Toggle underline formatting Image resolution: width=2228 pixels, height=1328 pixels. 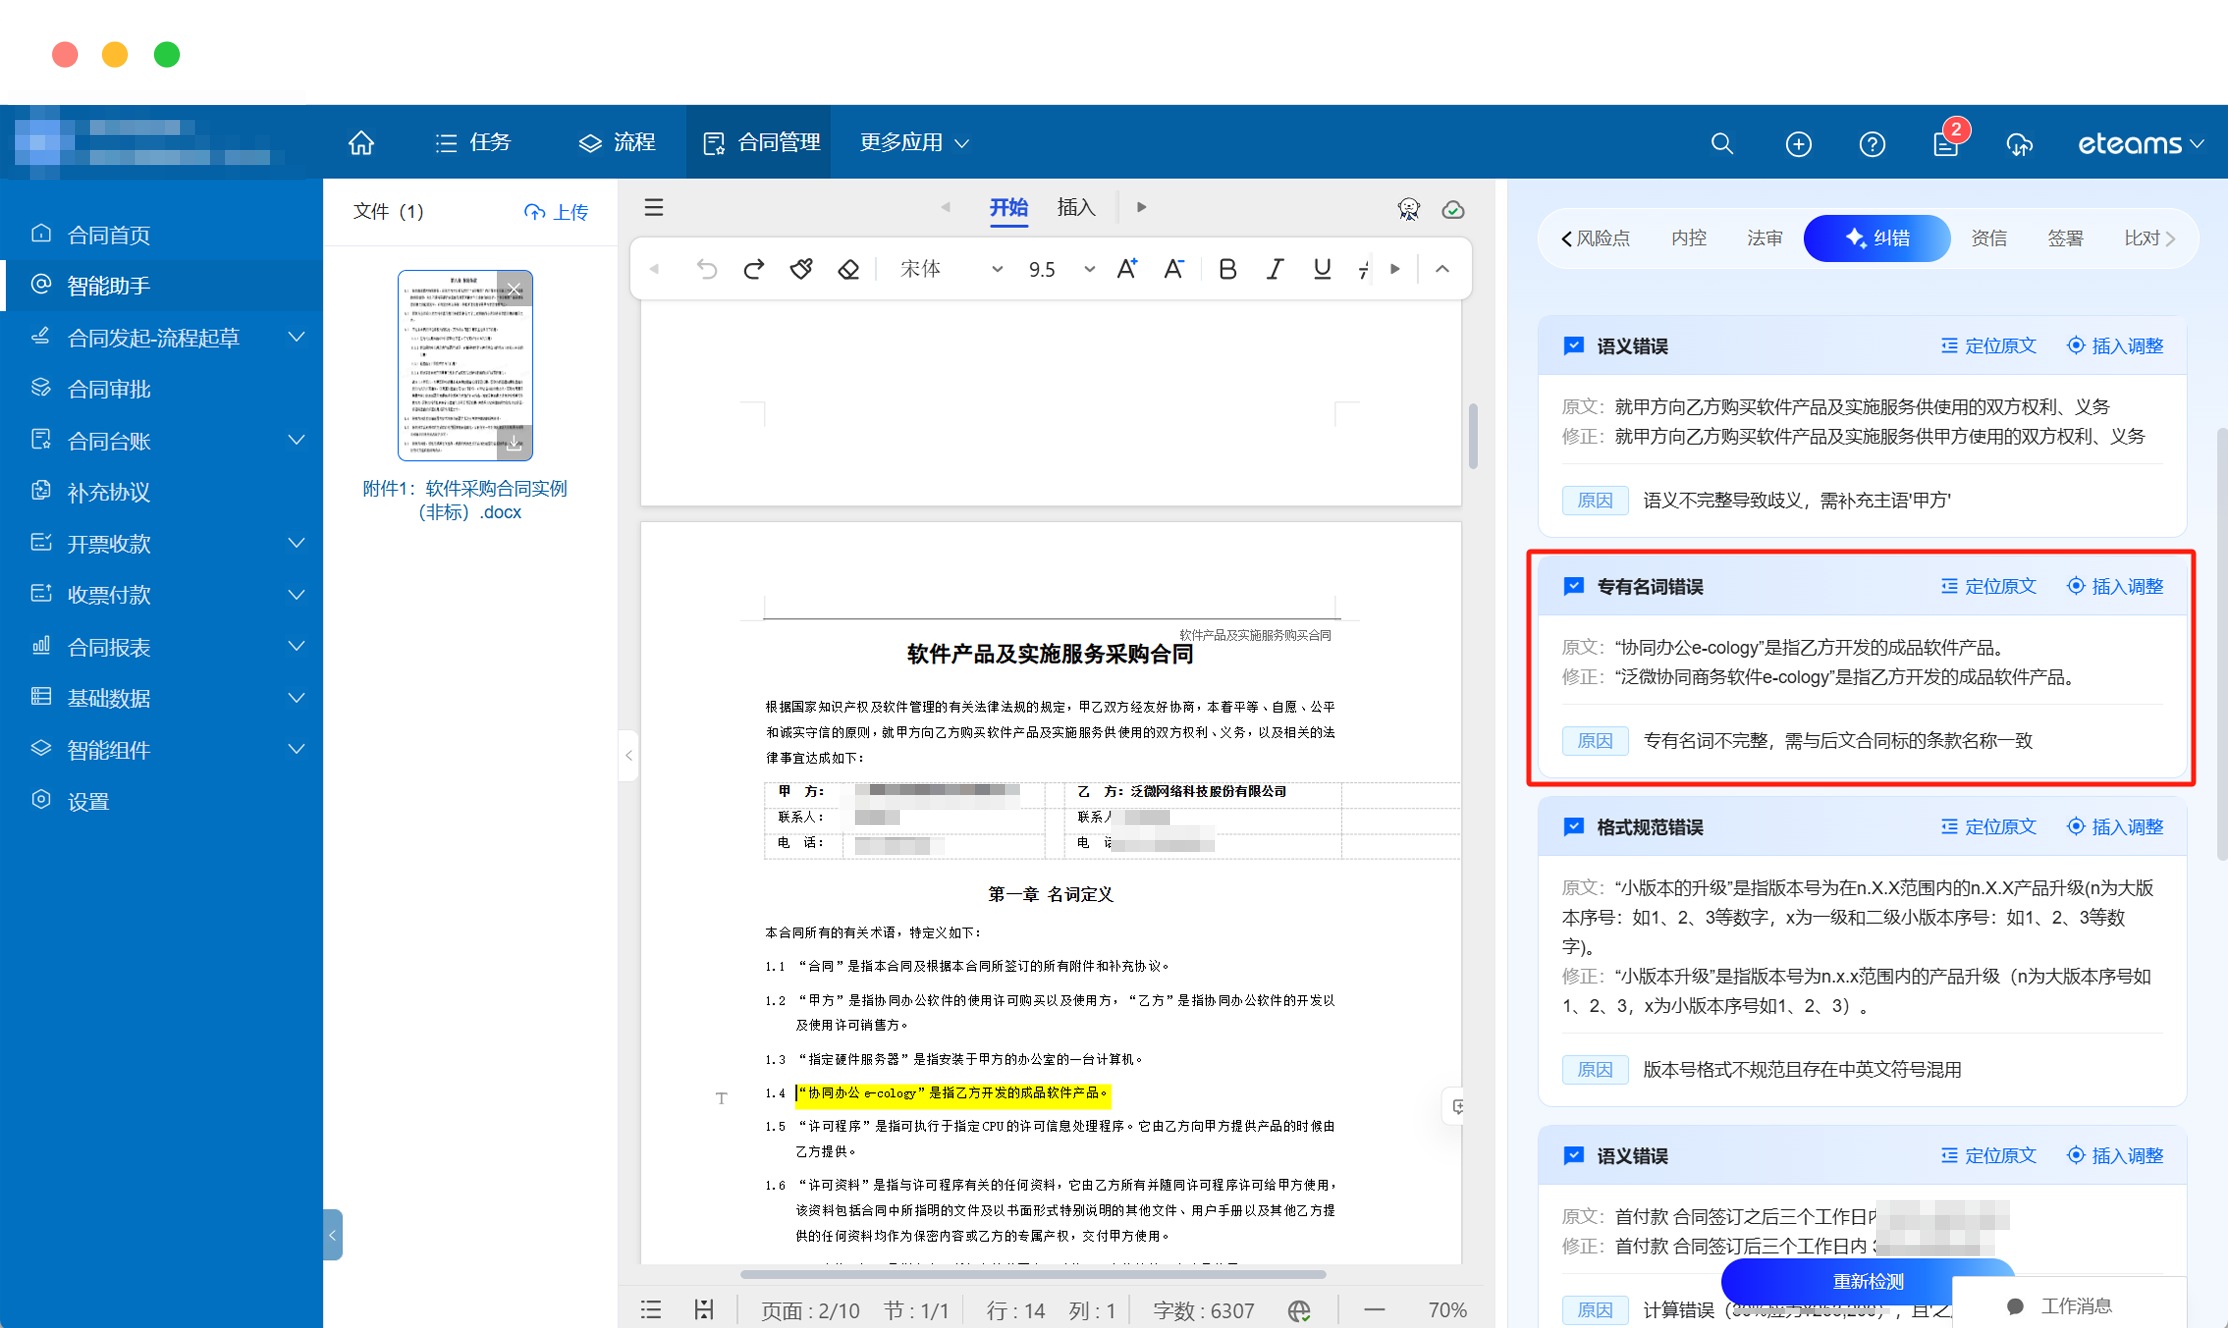coord(1322,269)
